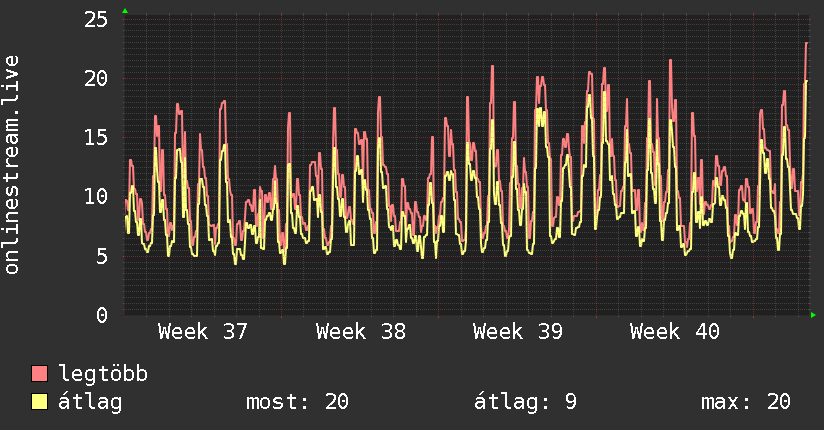Select the átlag legend label beside yellow swatch
This screenshot has height=430, width=824.
pos(90,402)
